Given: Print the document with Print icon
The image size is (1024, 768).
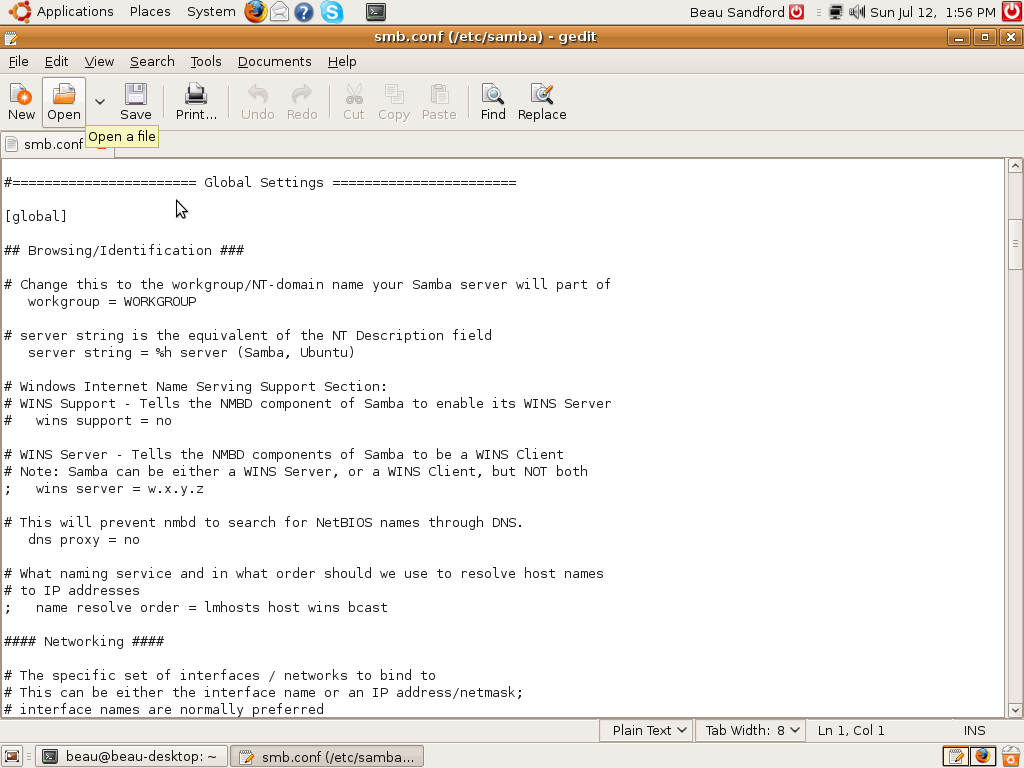Looking at the screenshot, I should pyautogui.click(x=196, y=101).
